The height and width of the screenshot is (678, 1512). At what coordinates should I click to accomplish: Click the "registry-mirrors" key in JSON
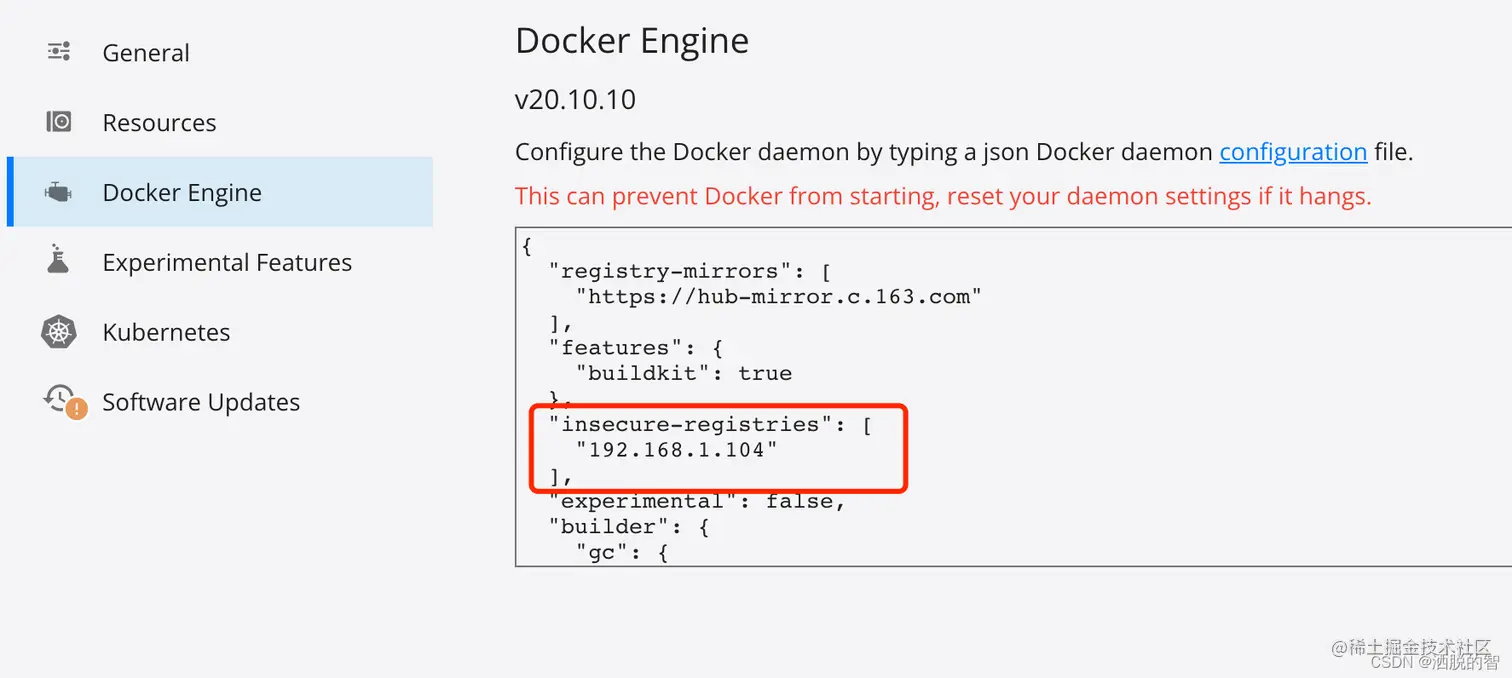click(x=671, y=271)
